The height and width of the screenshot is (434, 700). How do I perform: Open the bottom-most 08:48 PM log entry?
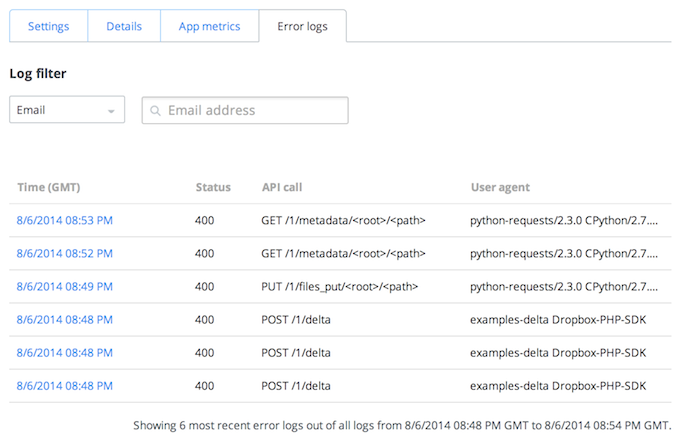click(64, 385)
